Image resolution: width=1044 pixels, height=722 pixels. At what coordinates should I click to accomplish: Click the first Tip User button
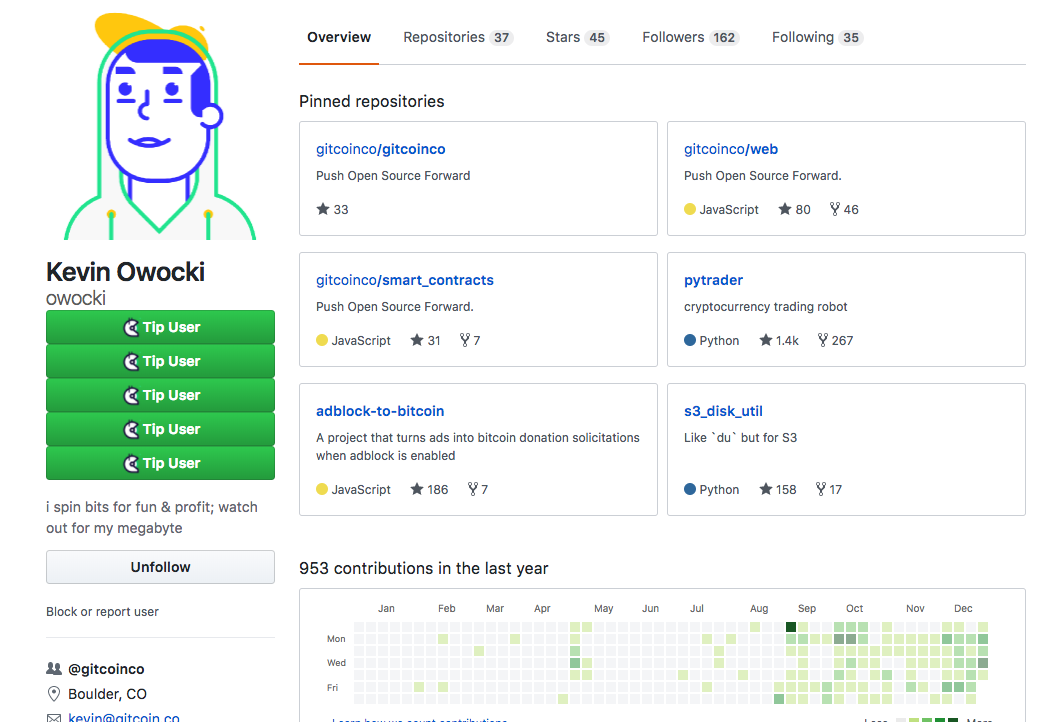(160, 327)
